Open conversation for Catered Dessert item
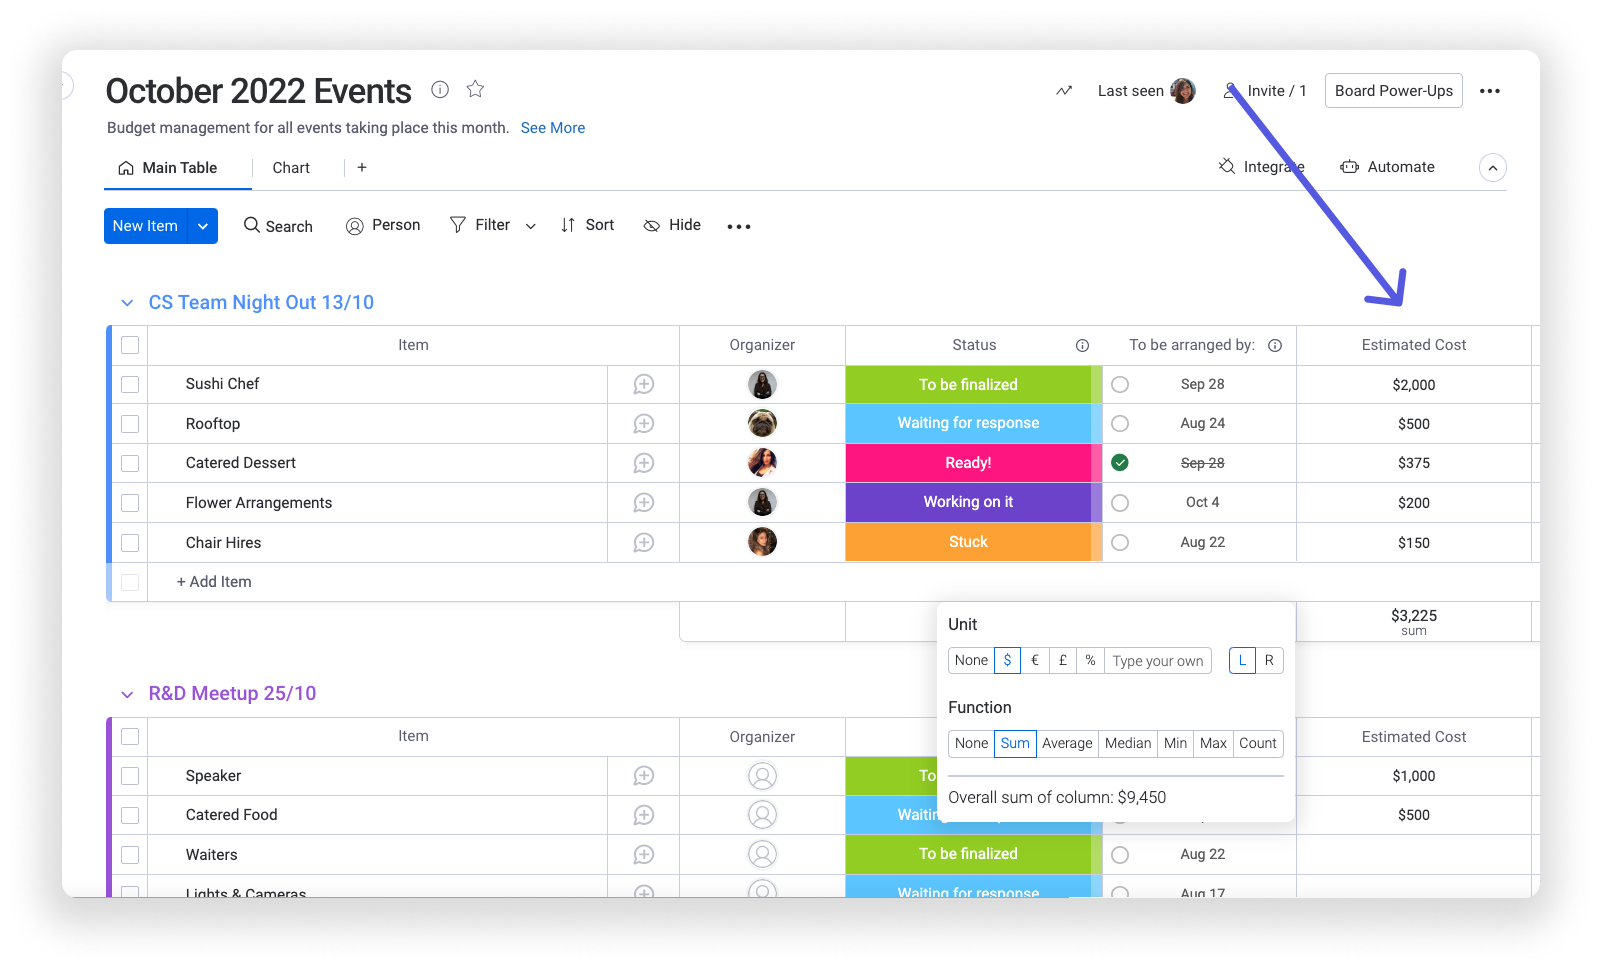Image resolution: width=1598 pixels, height=968 pixels. pyautogui.click(x=644, y=463)
